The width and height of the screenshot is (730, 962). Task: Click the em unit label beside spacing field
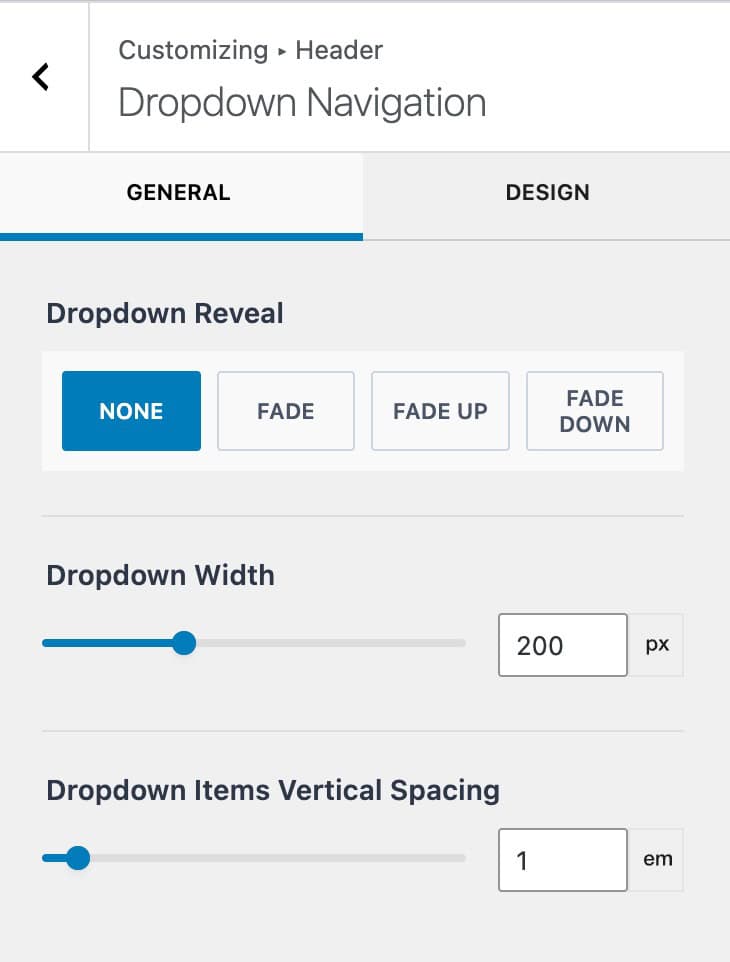[656, 859]
